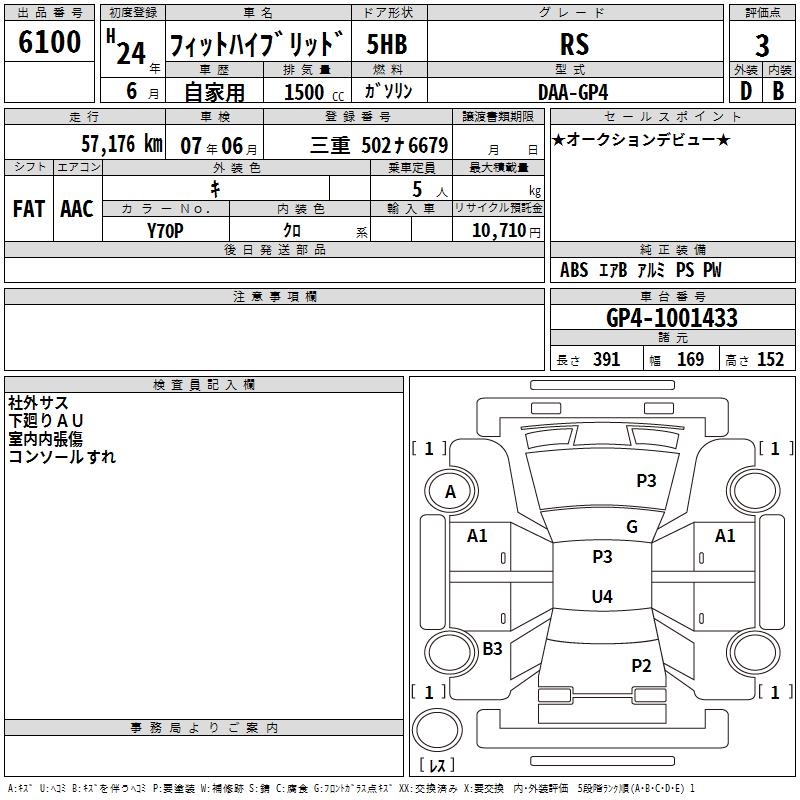800x800 pixels.
Task: Click the G mark on the windshield
Action: [632, 527]
